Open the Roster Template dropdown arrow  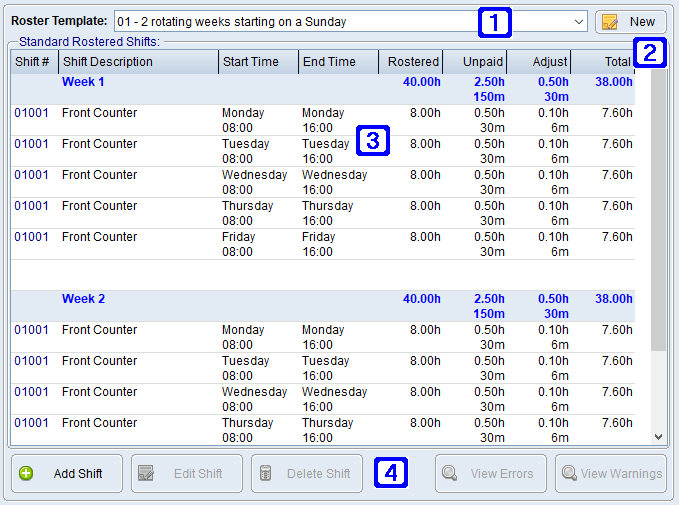(x=580, y=21)
